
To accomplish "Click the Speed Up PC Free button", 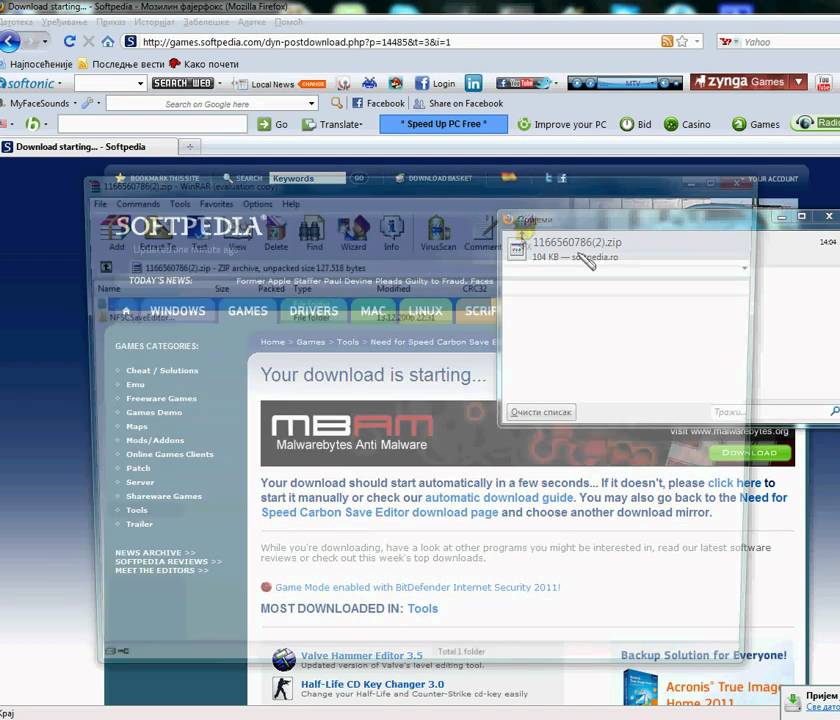I will click(444, 124).
